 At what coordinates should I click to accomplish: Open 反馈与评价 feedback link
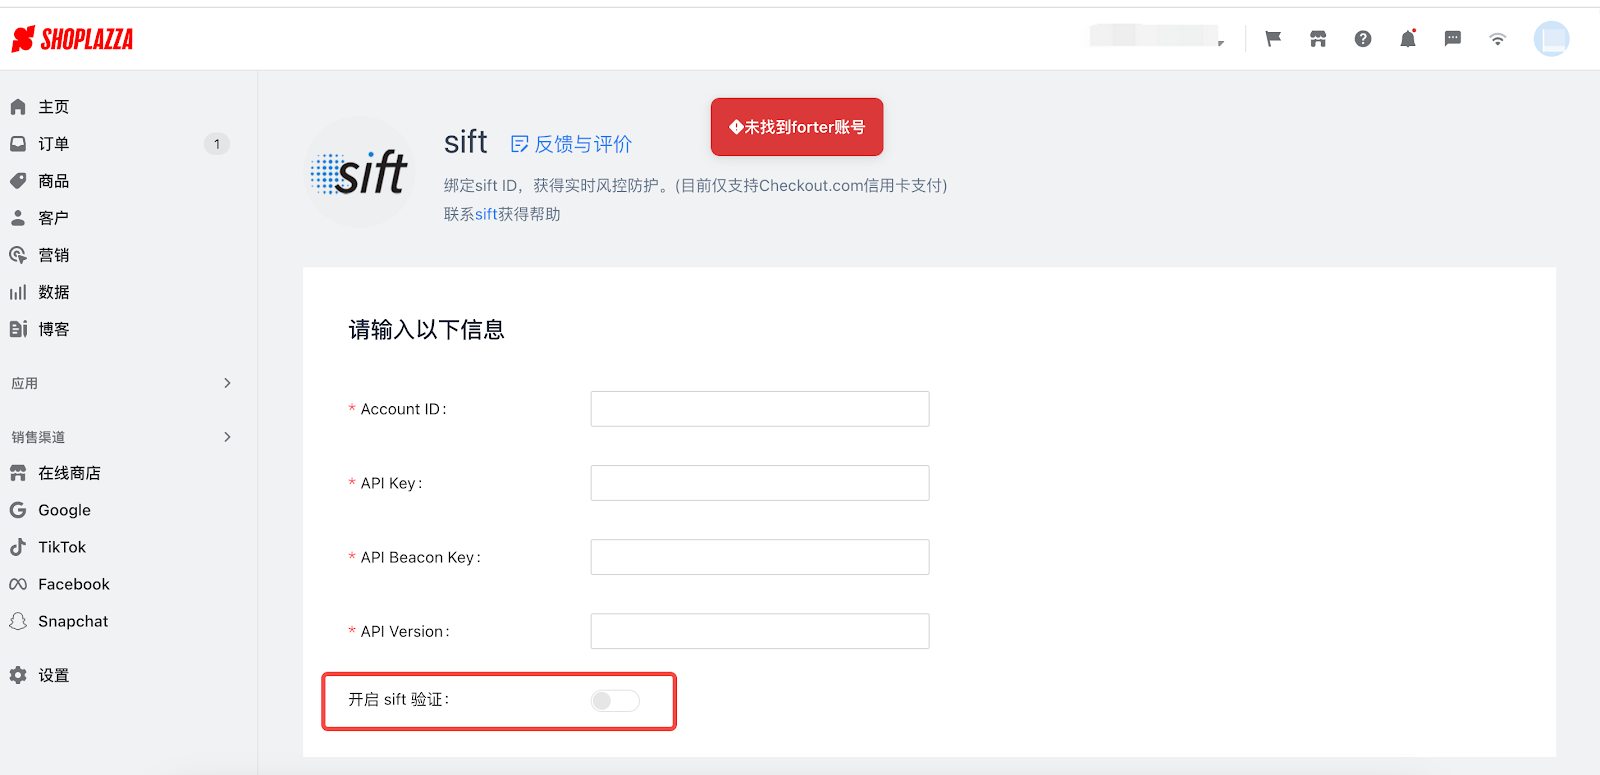click(571, 144)
